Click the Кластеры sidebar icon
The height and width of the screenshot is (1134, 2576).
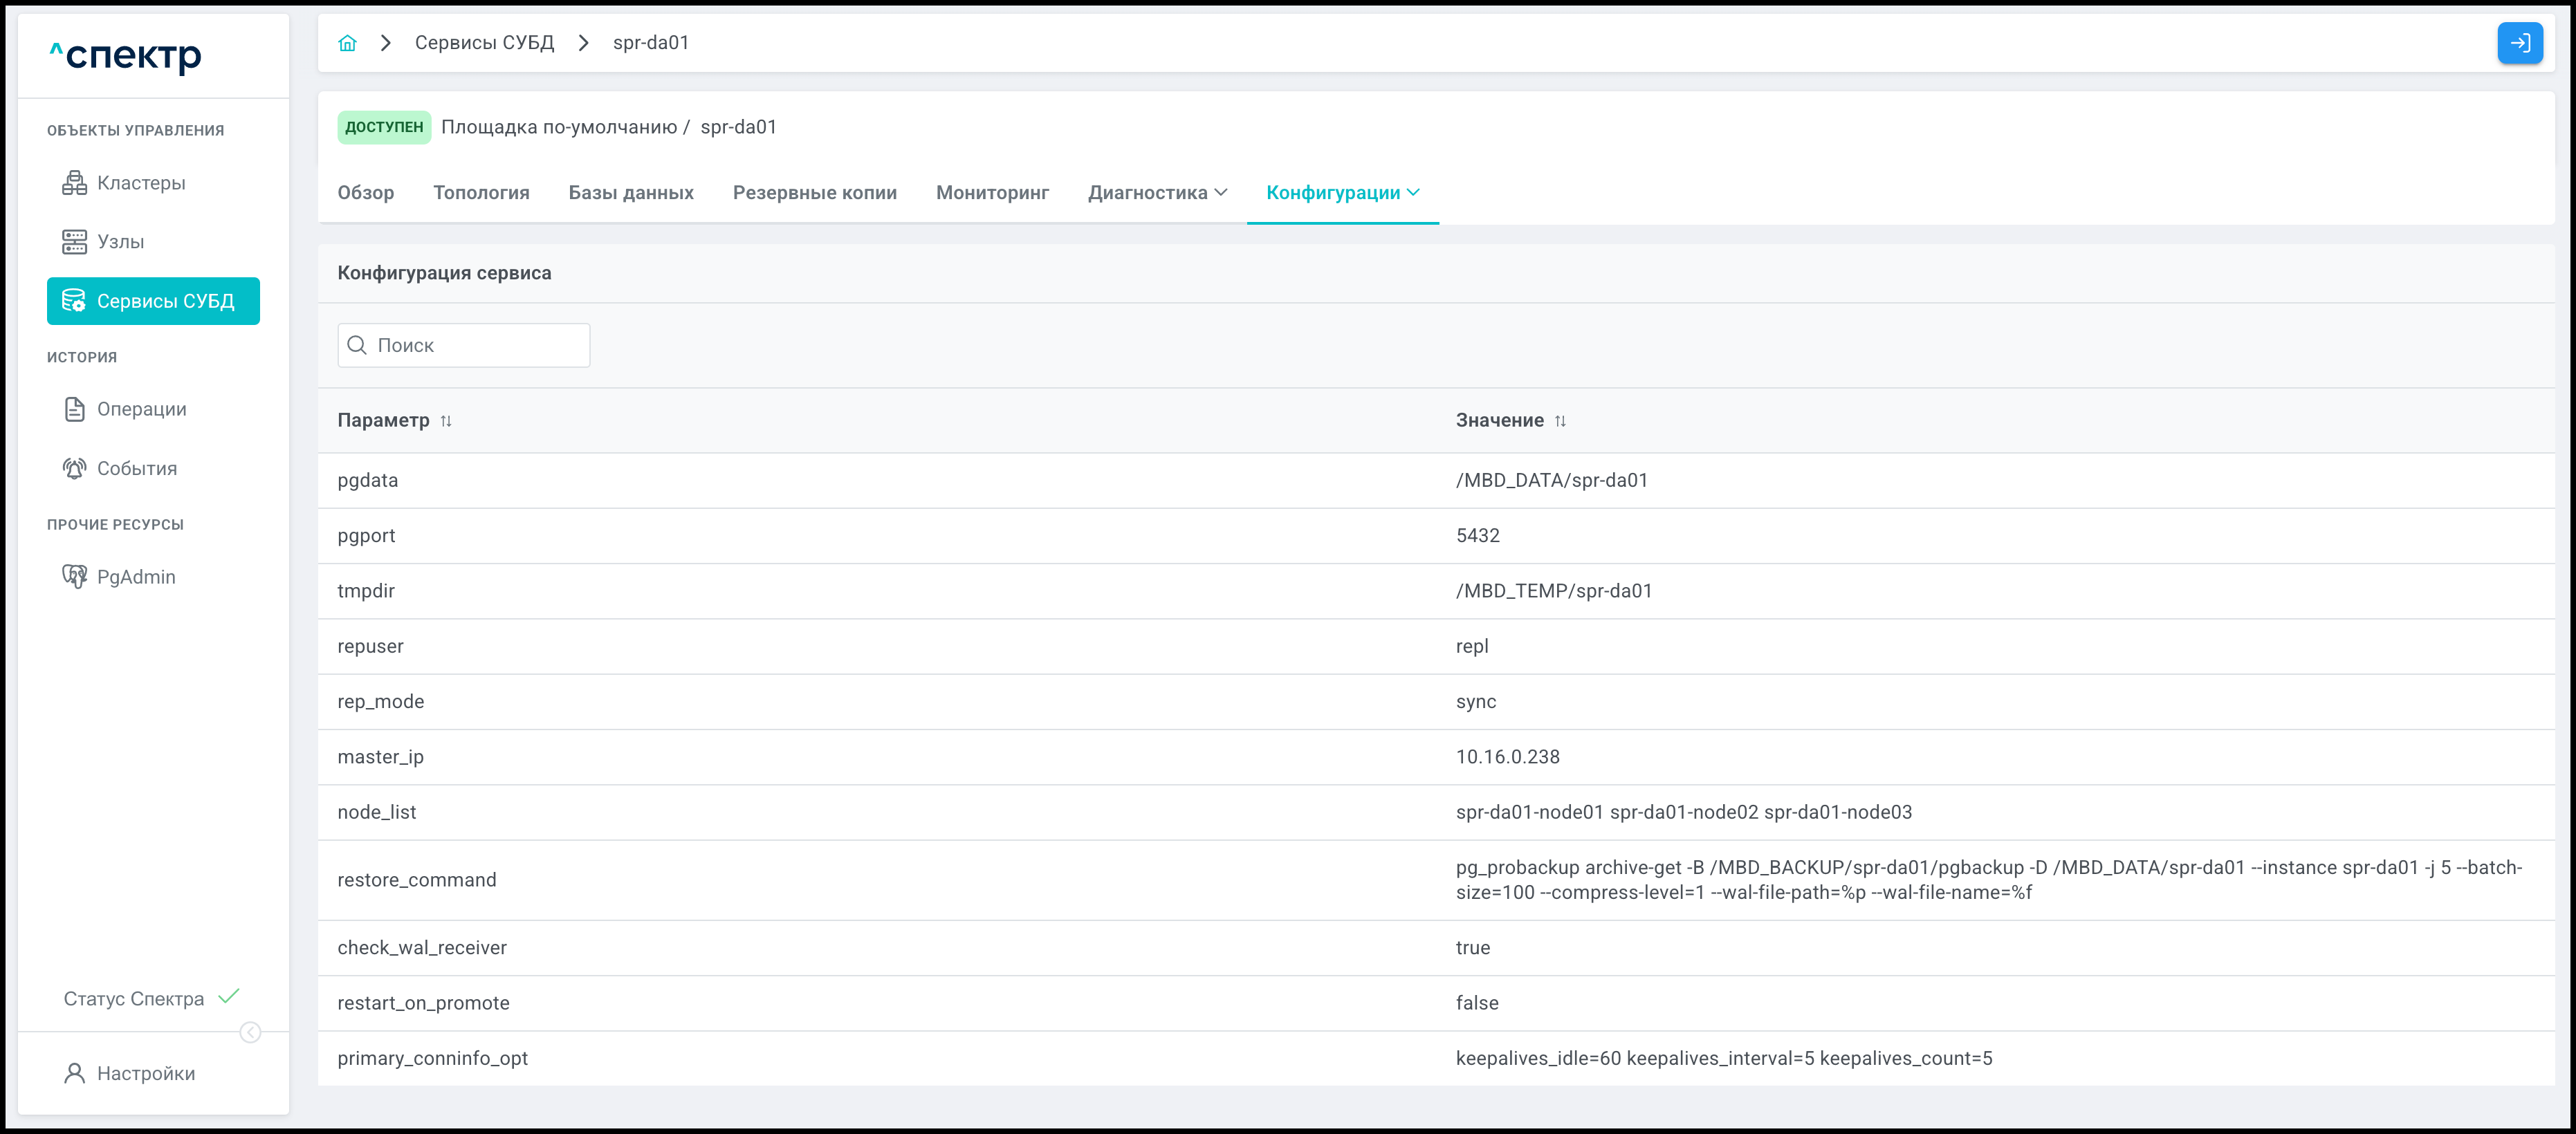(x=74, y=183)
